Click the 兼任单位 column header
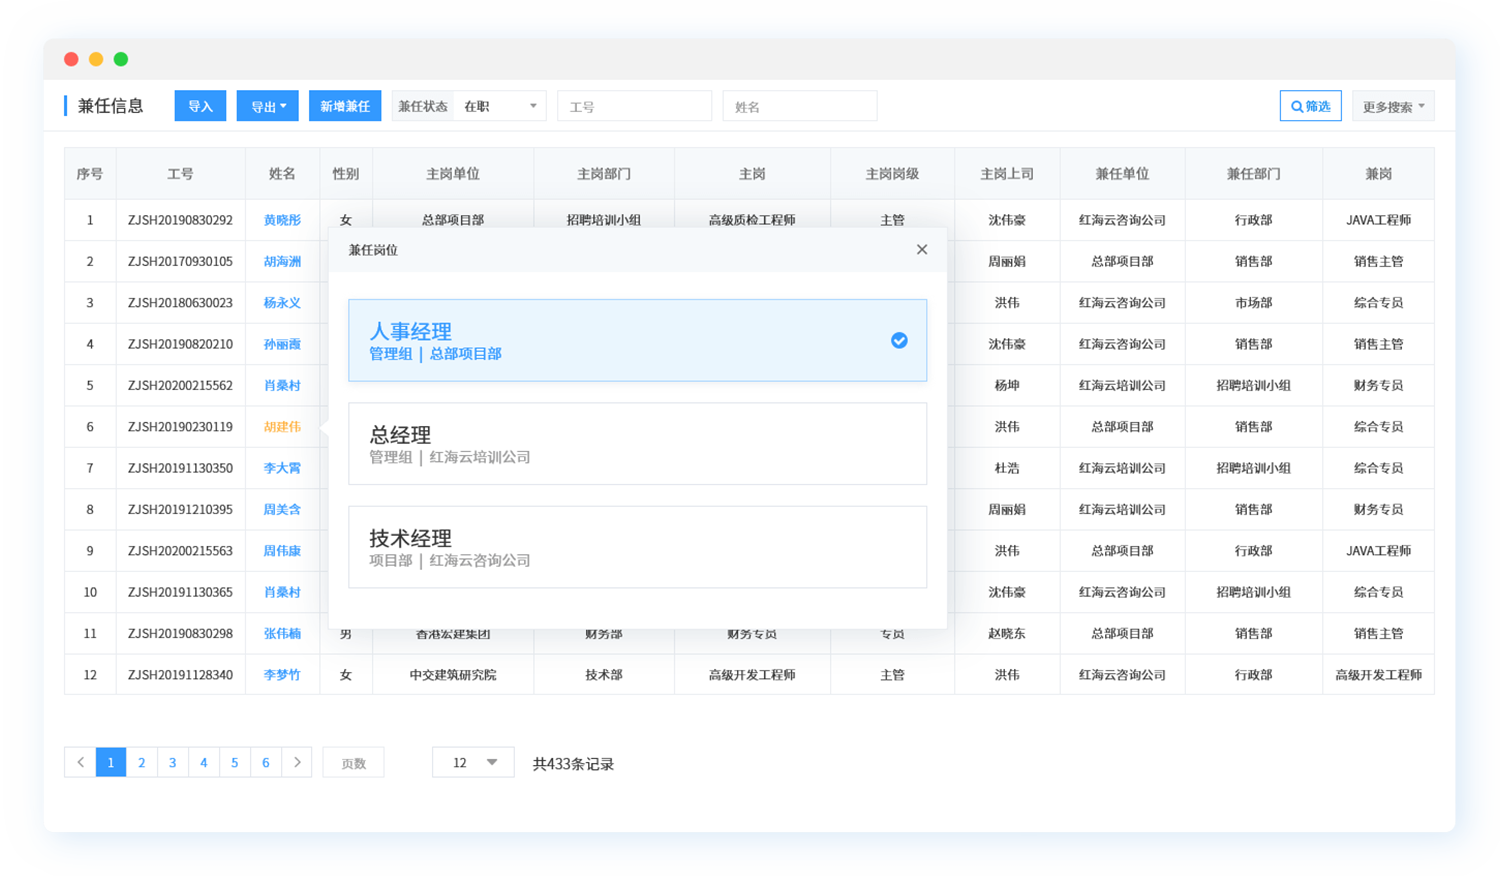The height and width of the screenshot is (876, 1500). coord(1122,173)
